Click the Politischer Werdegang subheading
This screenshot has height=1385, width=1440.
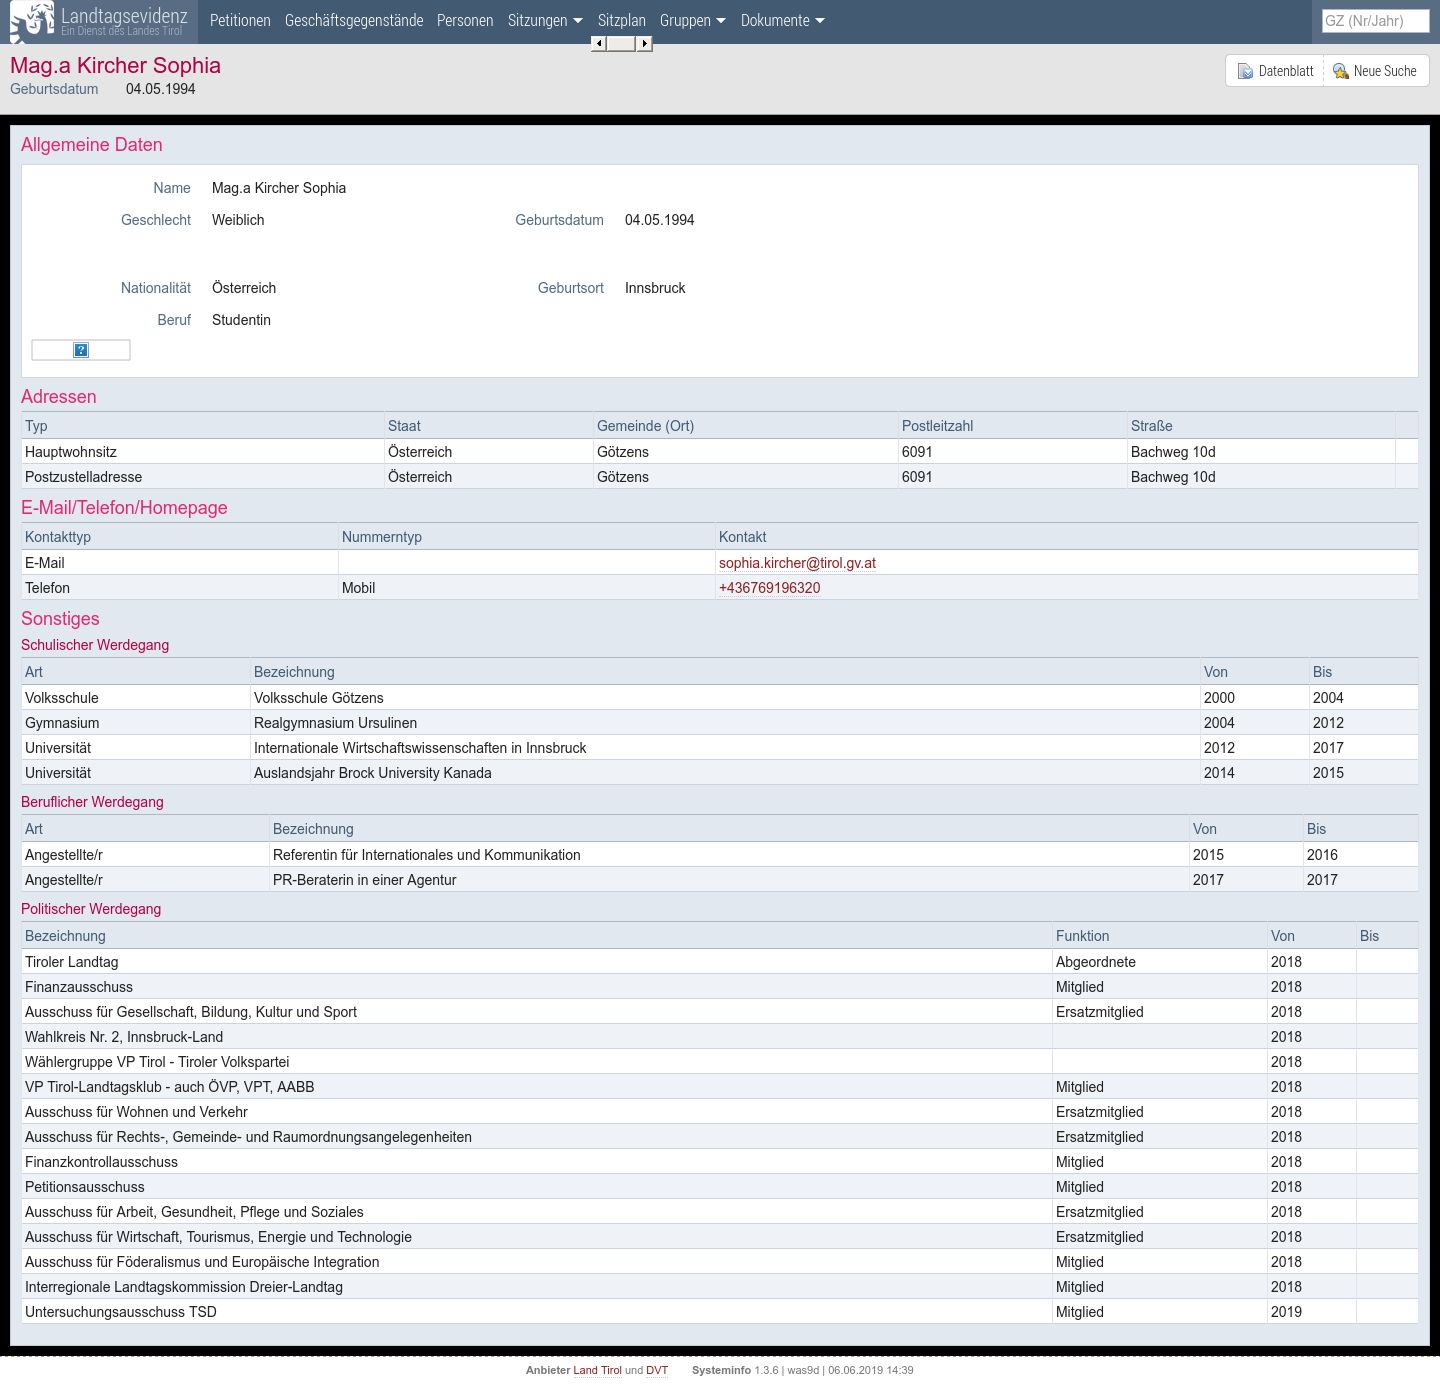91,909
